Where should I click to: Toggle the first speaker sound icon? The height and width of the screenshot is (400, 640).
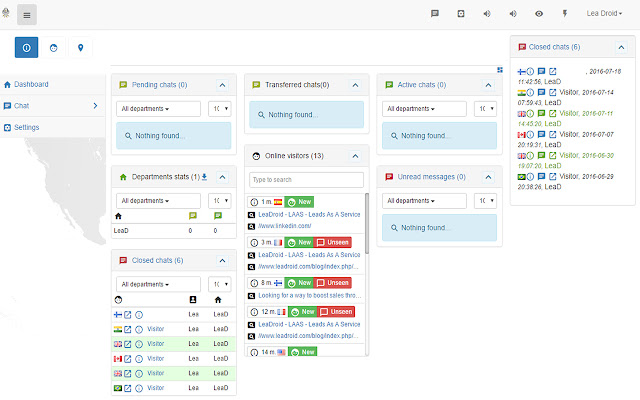[487, 14]
